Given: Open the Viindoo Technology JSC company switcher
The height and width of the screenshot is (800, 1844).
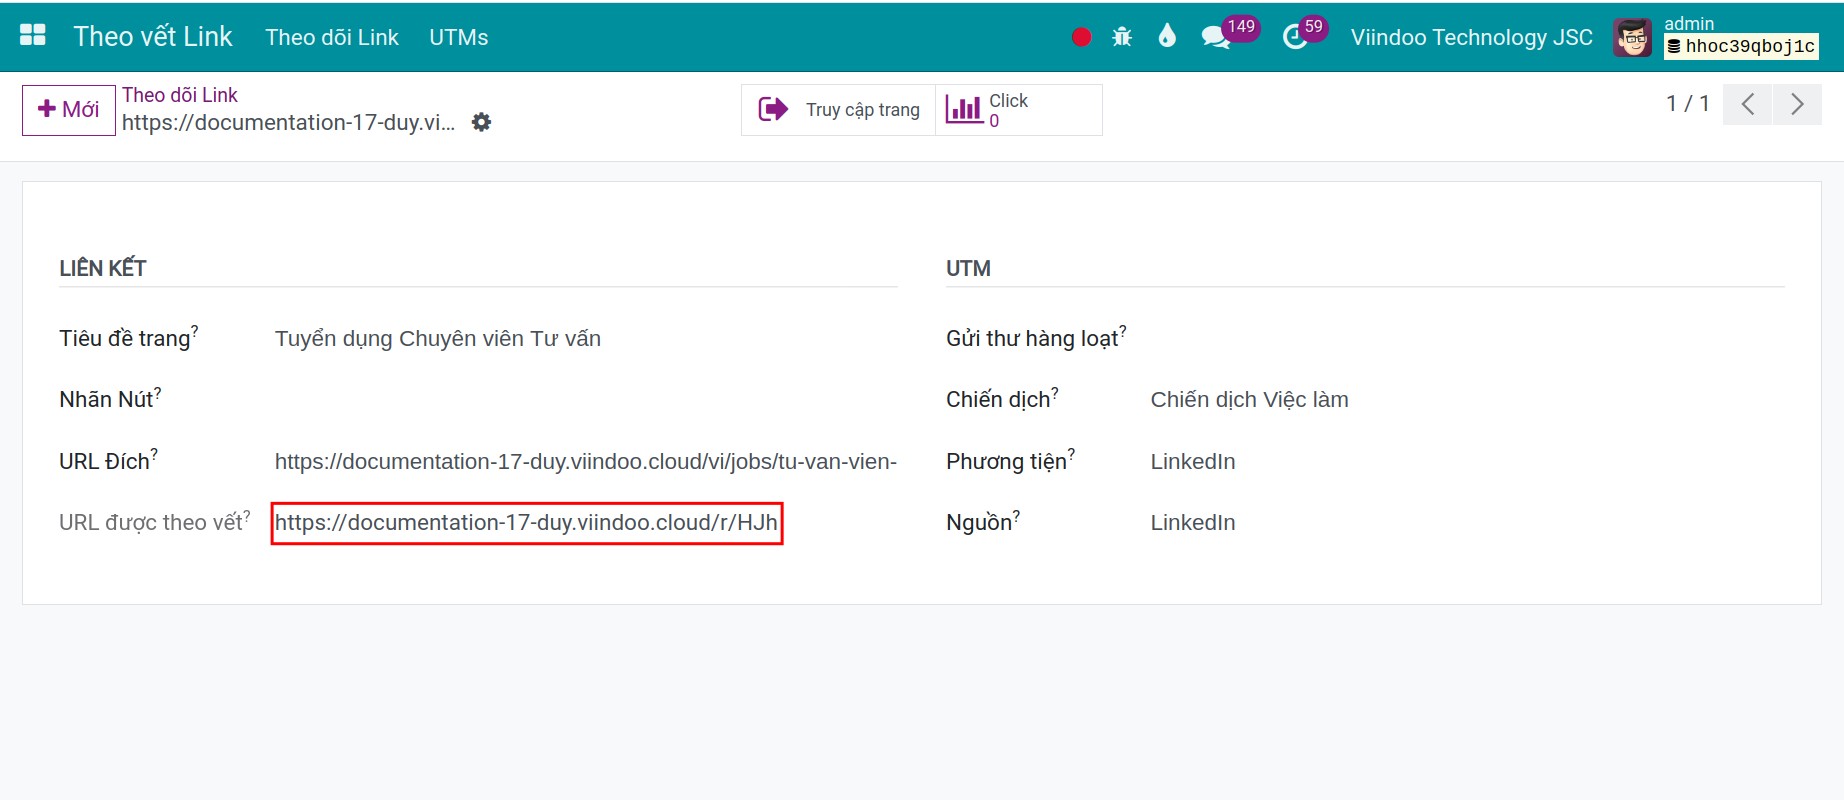Looking at the screenshot, I should click(x=1471, y=37).
